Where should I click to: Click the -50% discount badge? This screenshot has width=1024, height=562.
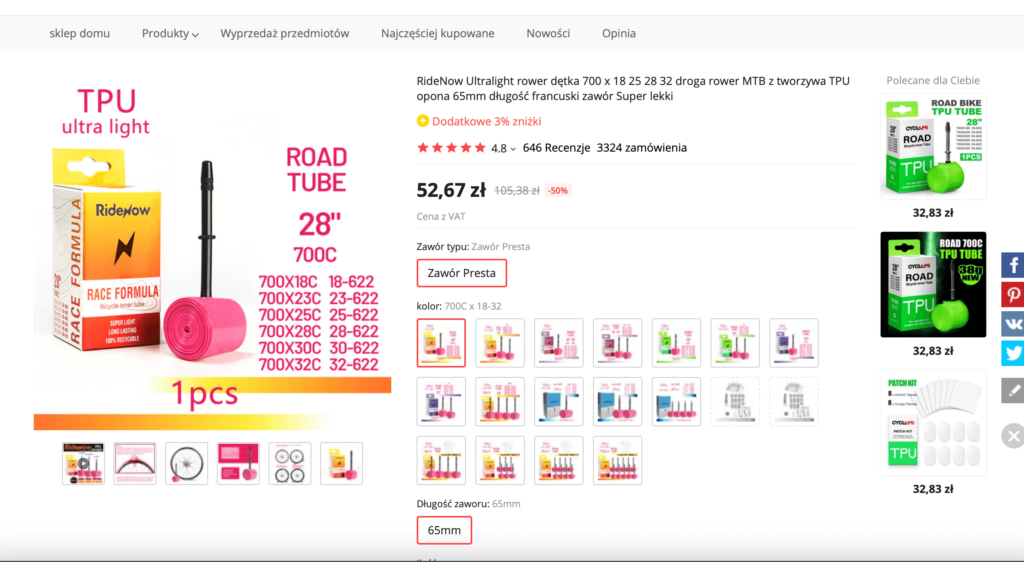[558, 191]
